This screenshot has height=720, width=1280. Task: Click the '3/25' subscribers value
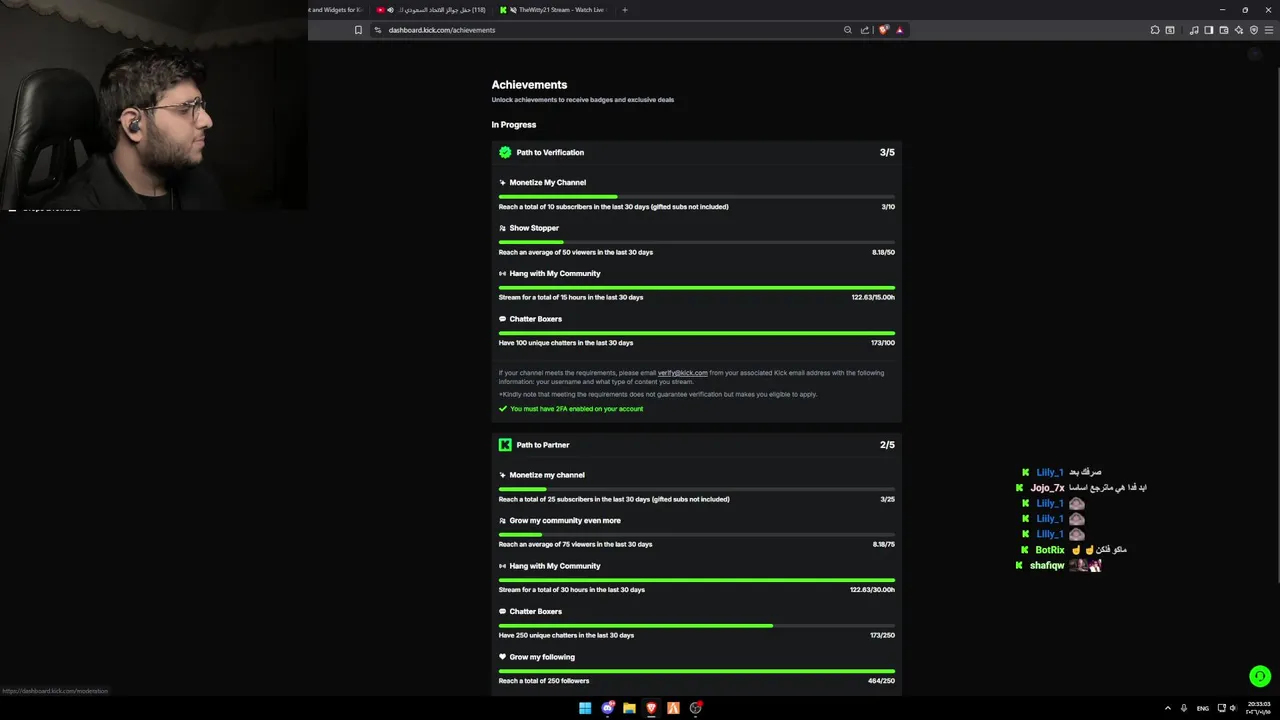pyautogui.click(x=888, y=499)
